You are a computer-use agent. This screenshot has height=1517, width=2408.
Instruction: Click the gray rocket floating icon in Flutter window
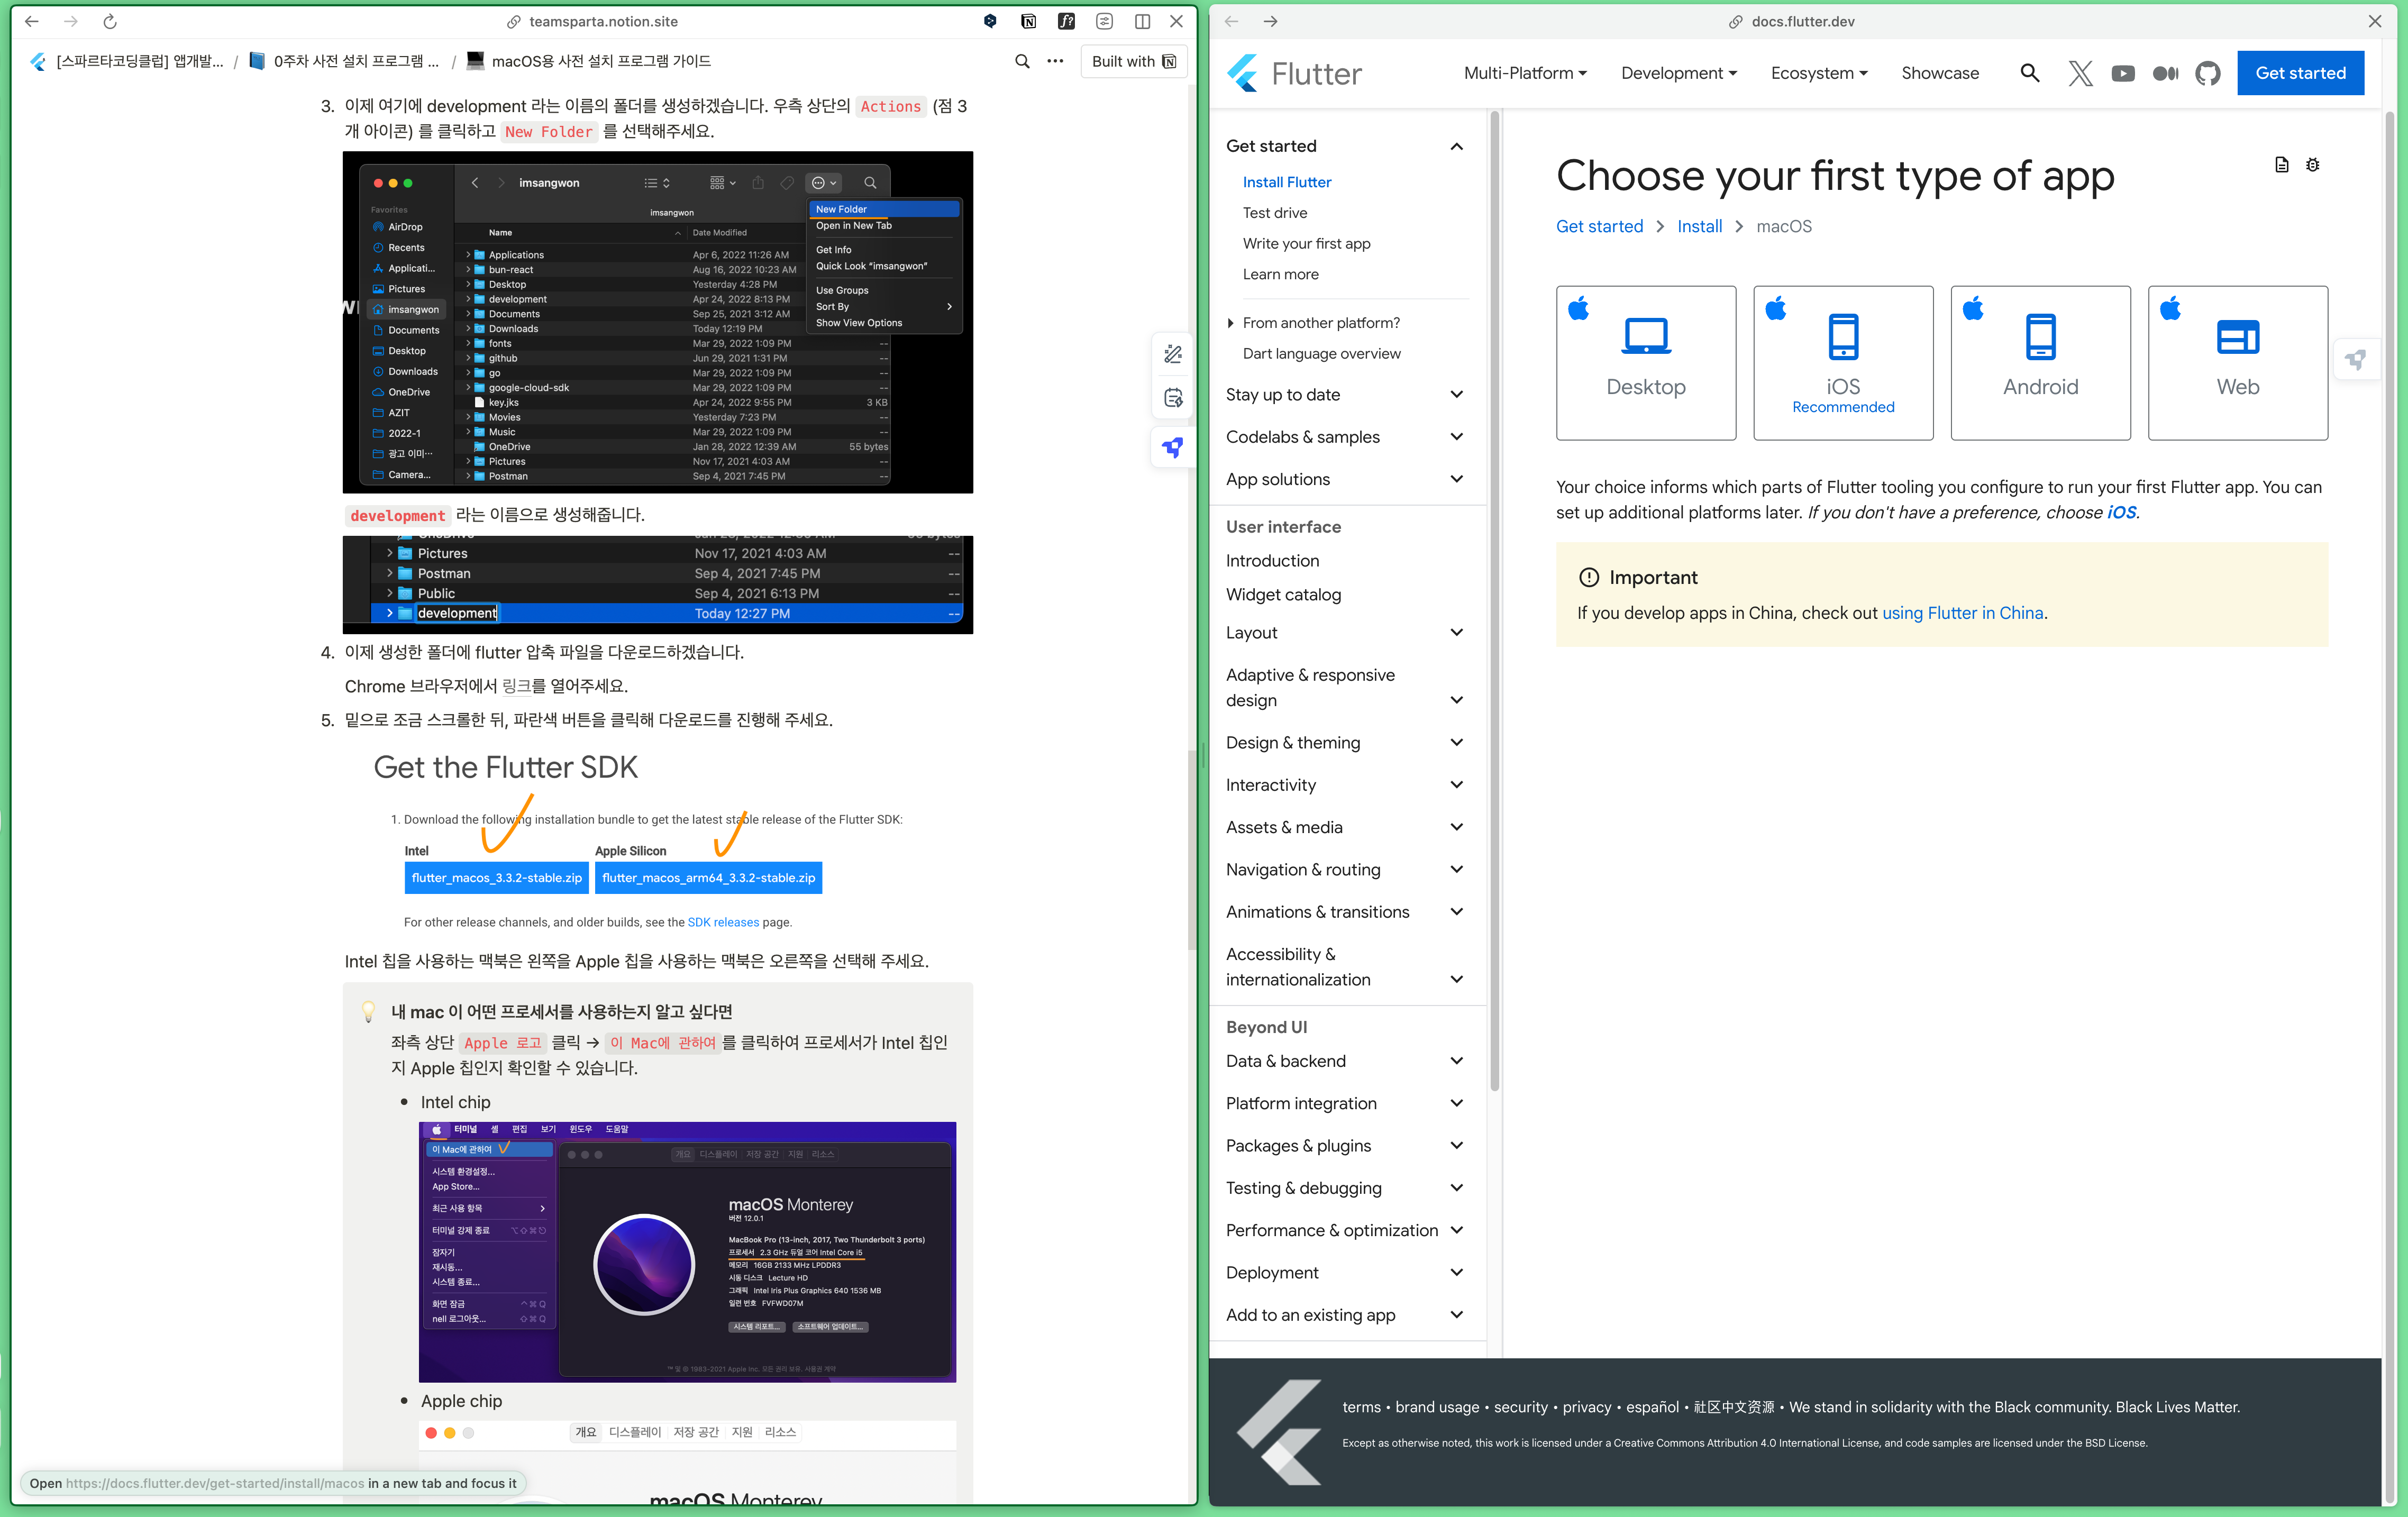click(x=2356, y=359)
